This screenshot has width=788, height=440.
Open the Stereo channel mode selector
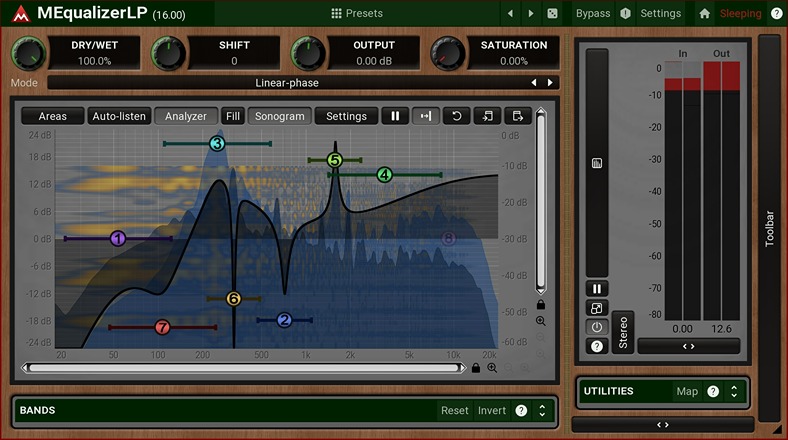(623, 332)
